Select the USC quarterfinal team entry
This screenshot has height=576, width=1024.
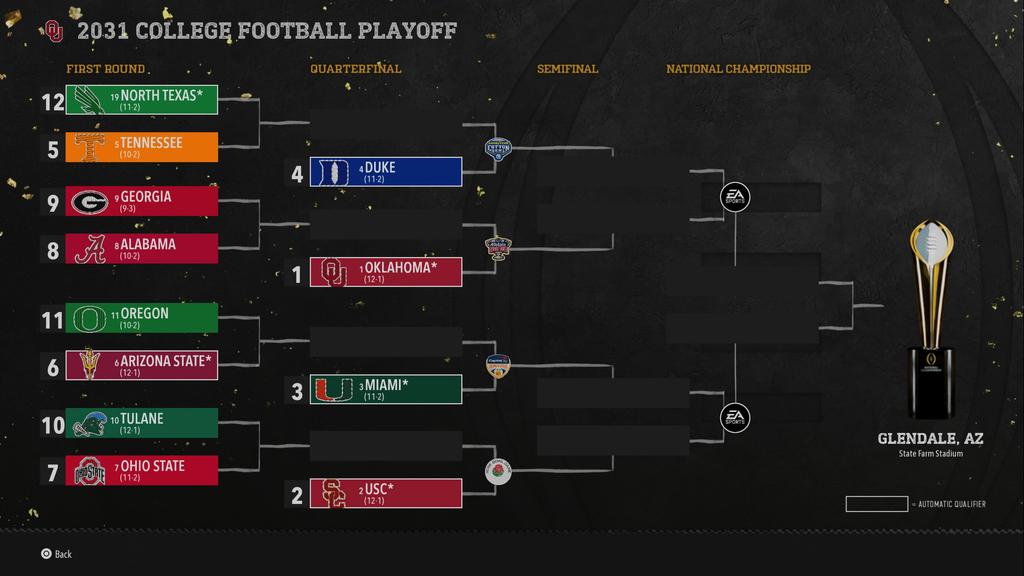(x=386, y=493)
